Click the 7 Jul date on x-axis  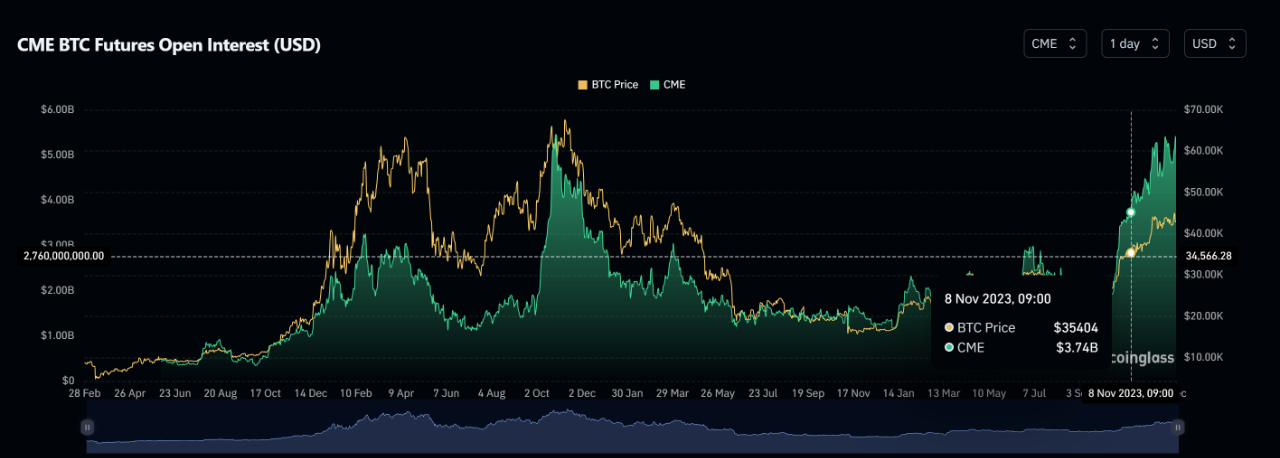click(x=1036, y=394)
